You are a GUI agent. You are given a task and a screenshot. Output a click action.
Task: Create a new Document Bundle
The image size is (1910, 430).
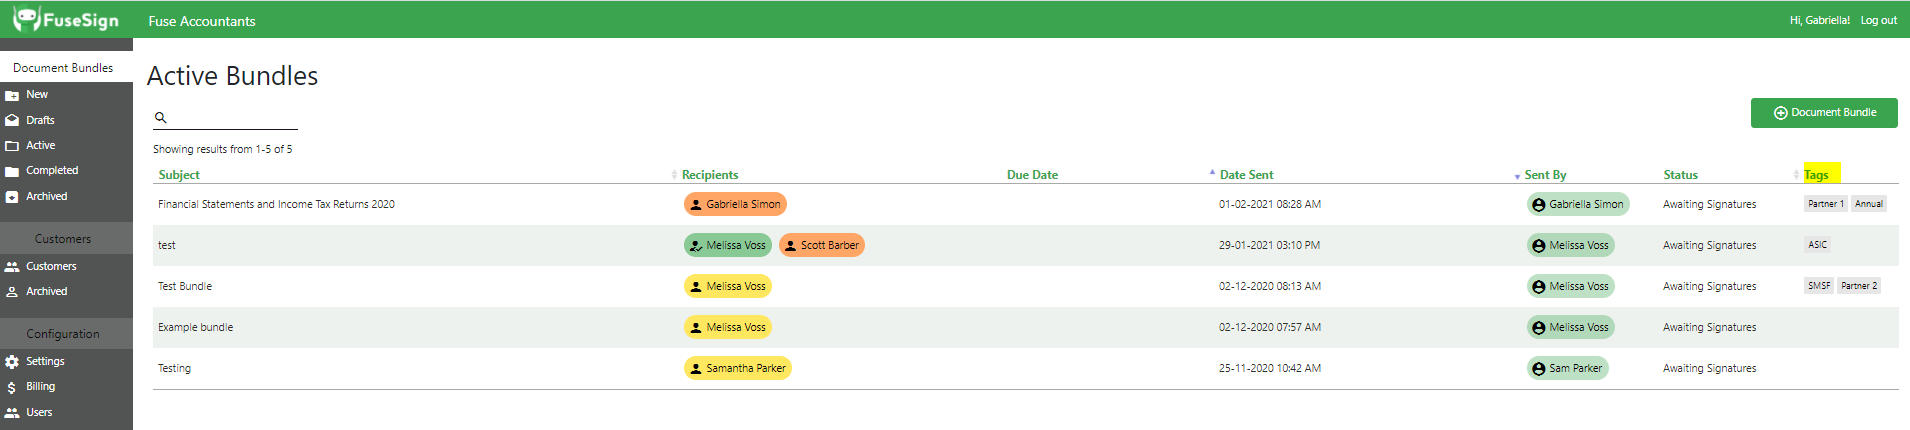click(1824, 113)
